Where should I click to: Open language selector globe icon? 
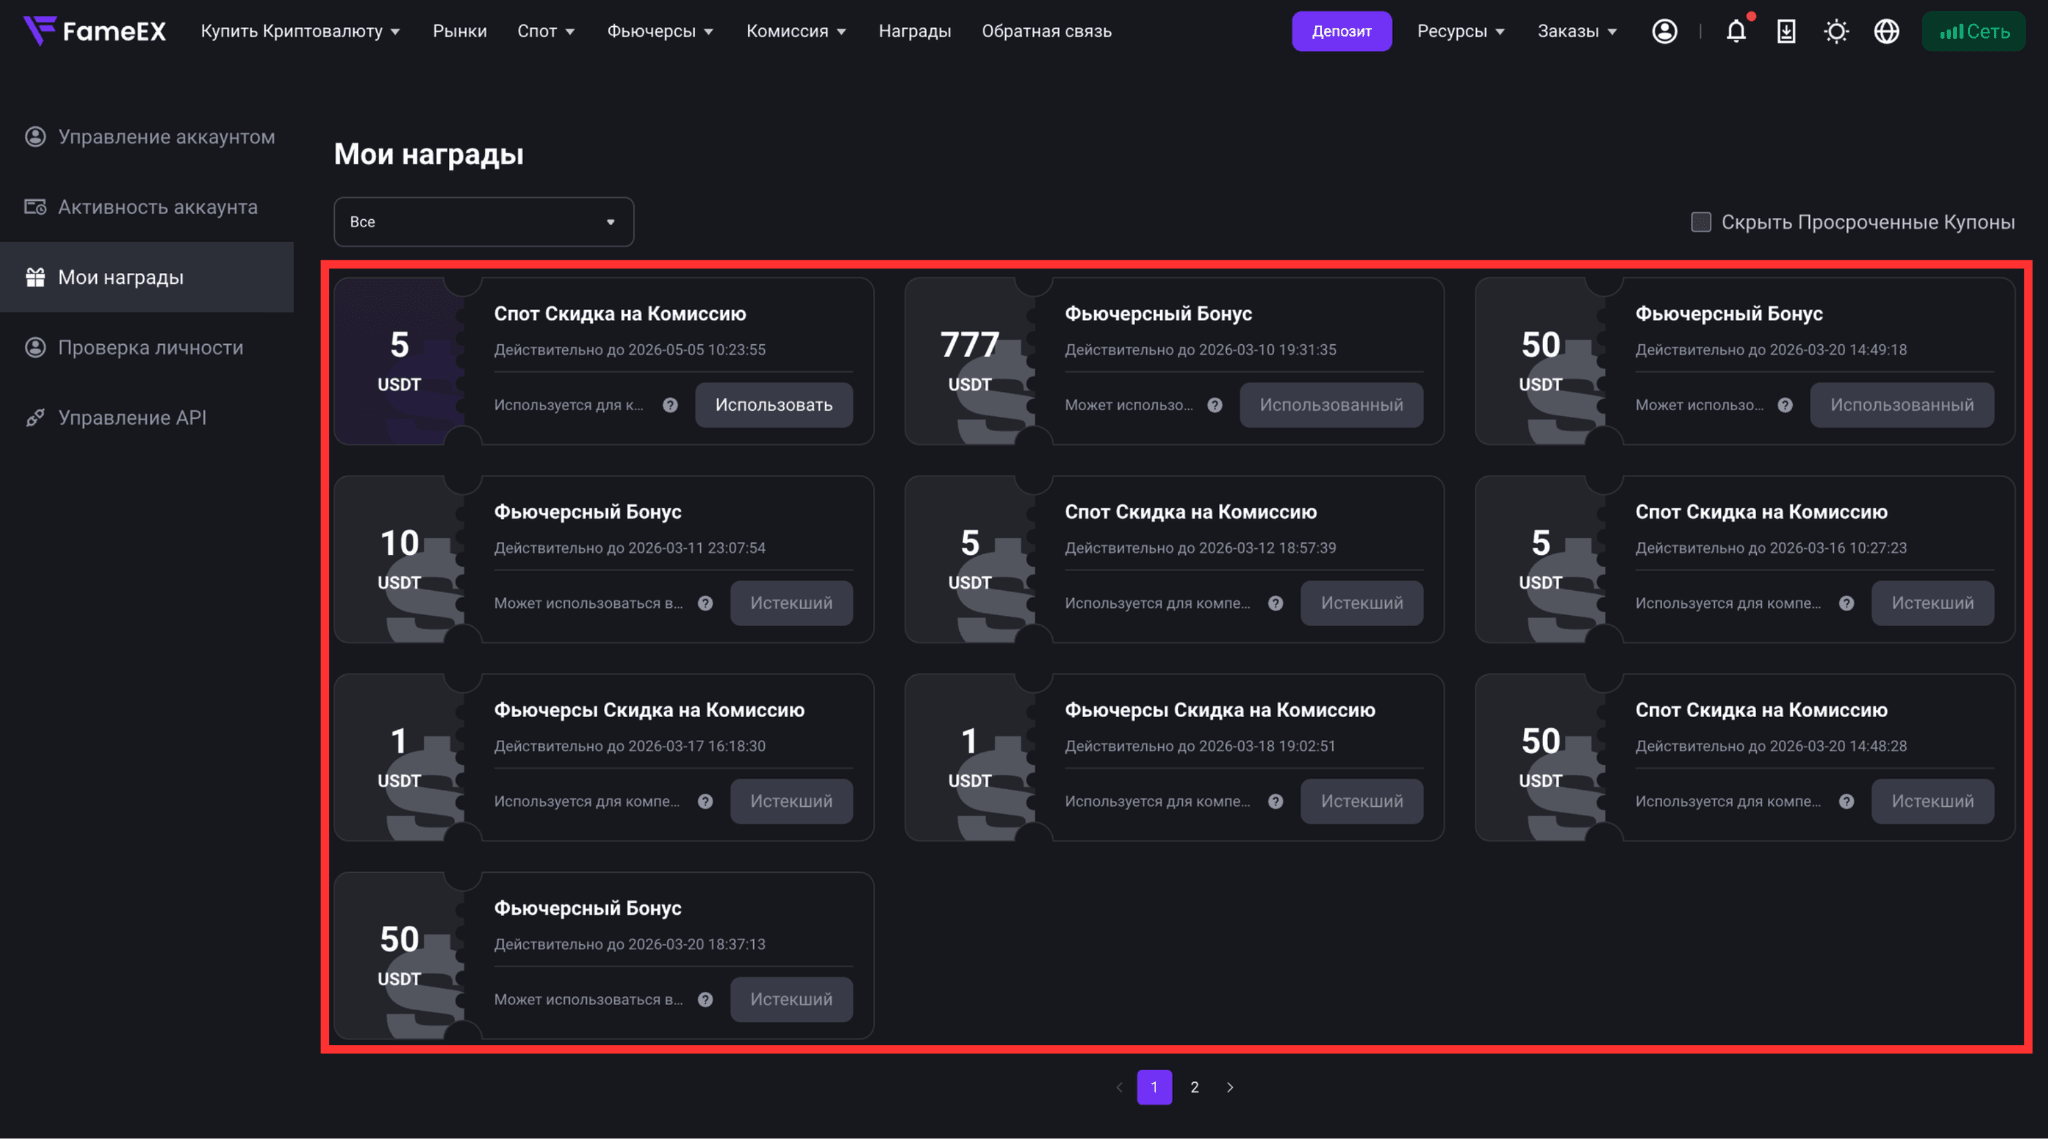coord(1886,31)
